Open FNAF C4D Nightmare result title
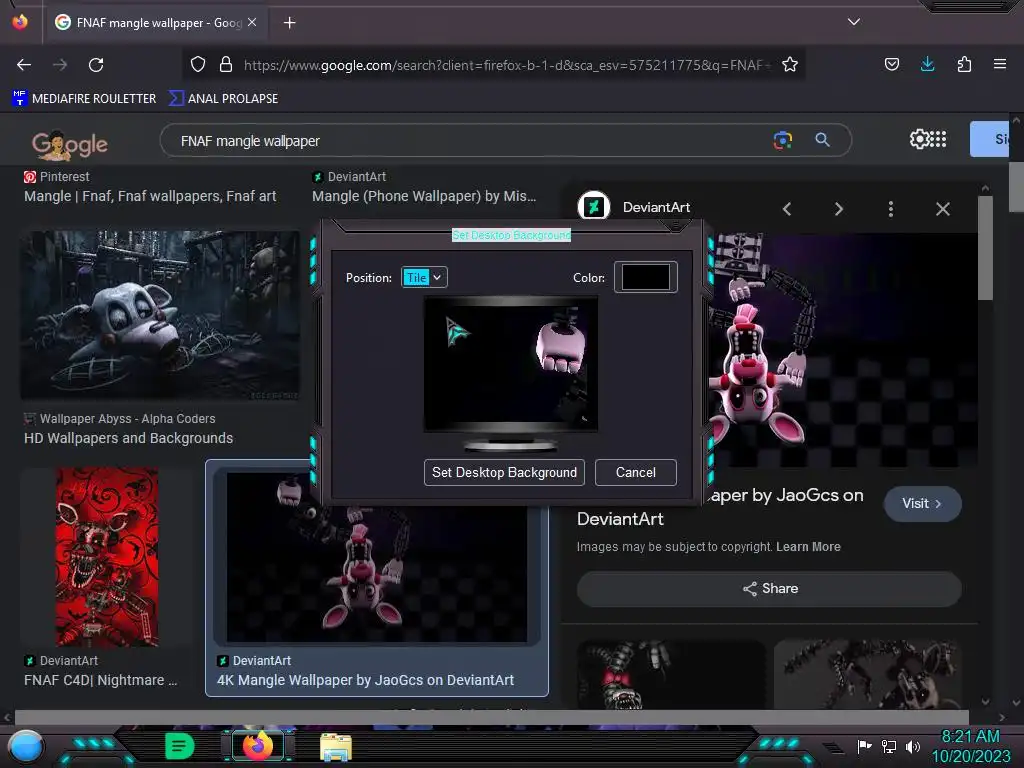Image resolution: width=1024 pixels, height=768 pixels. (101, 680)
